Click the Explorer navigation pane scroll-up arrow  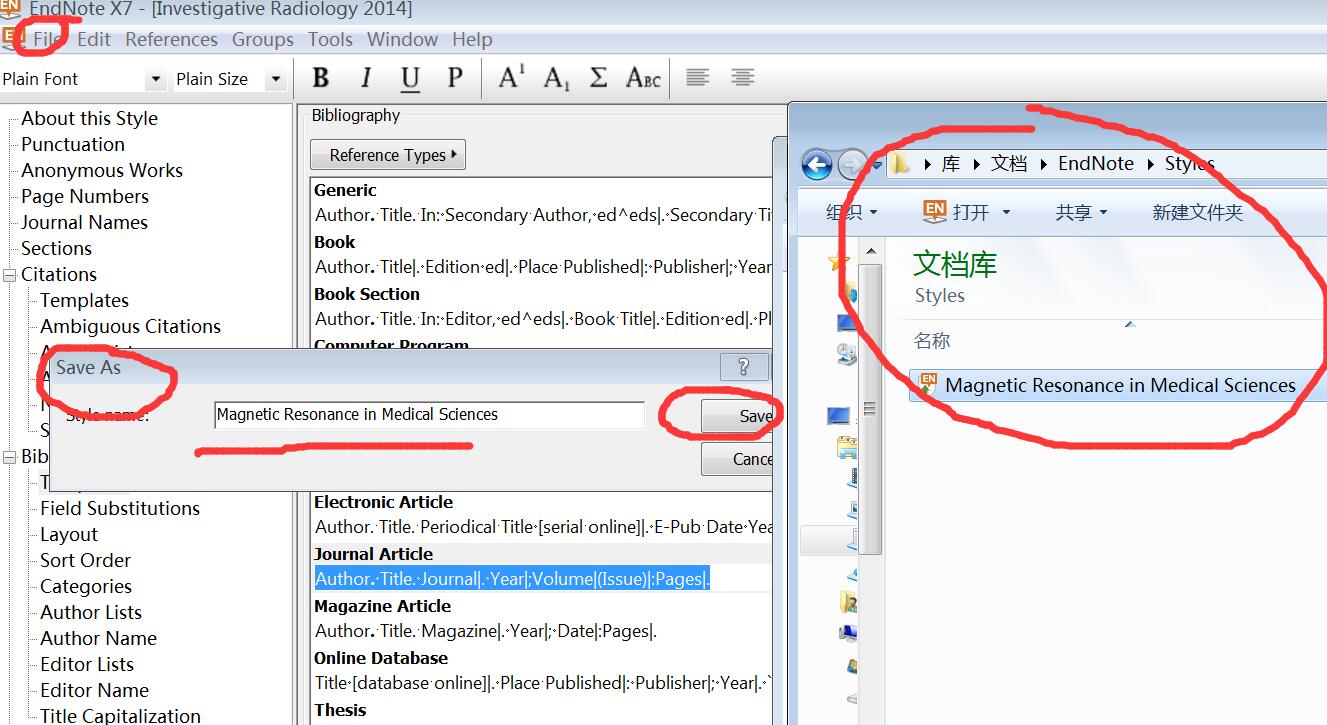pyautogui.click(x=870, y=250)
